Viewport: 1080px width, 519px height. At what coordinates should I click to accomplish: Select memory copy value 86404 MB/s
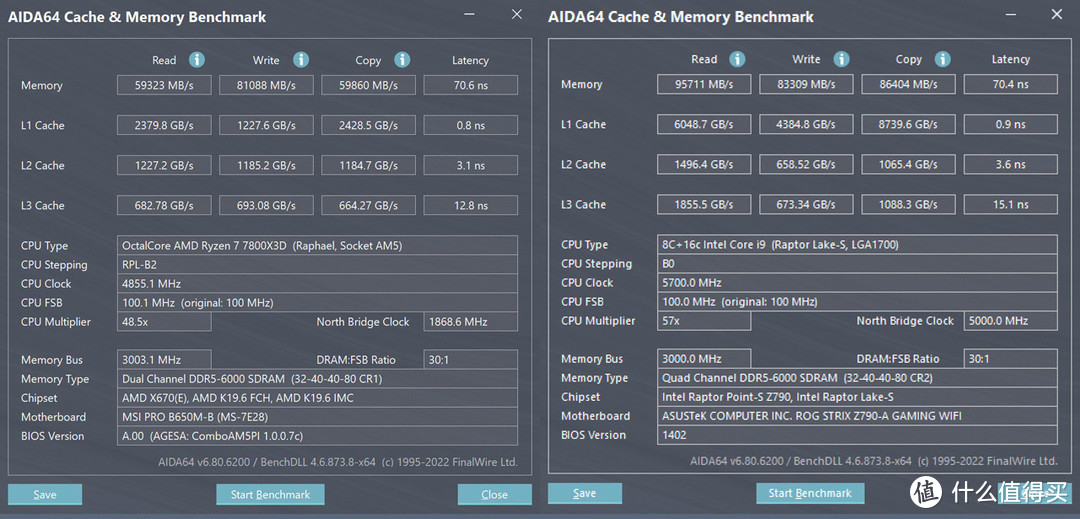[x=908, y=85]
